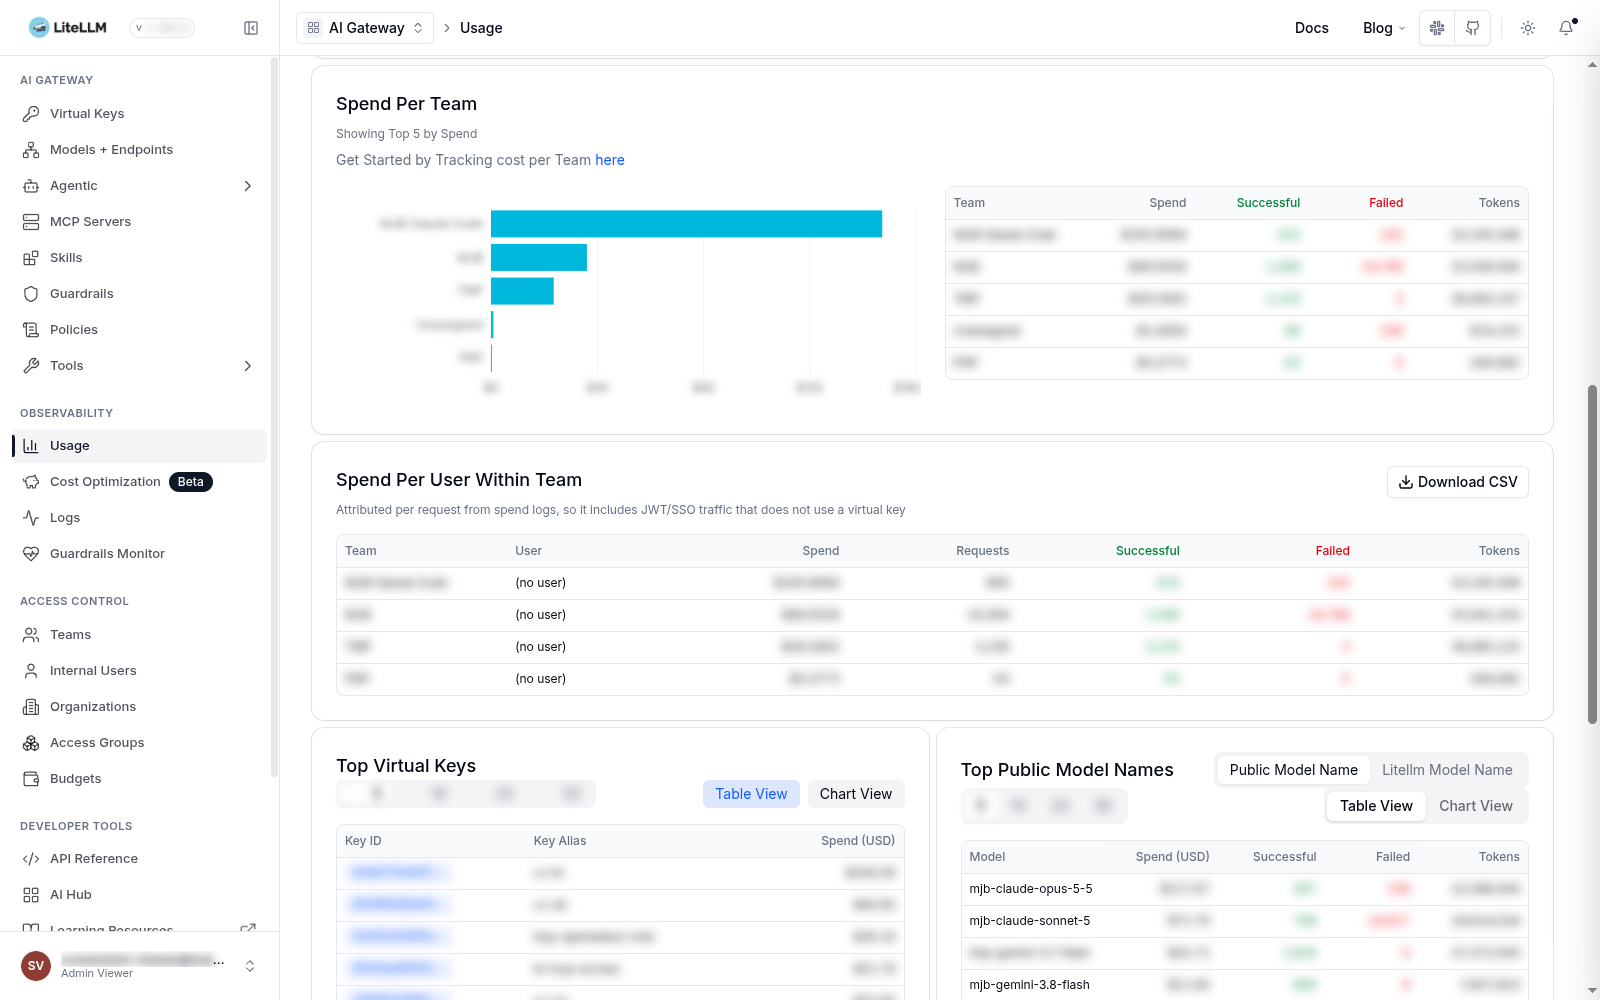Toggle light/dark theme sun icon
The height and width of the screenshot is (1000, 1600).
pyautogui.click(x=1528, y=28)
